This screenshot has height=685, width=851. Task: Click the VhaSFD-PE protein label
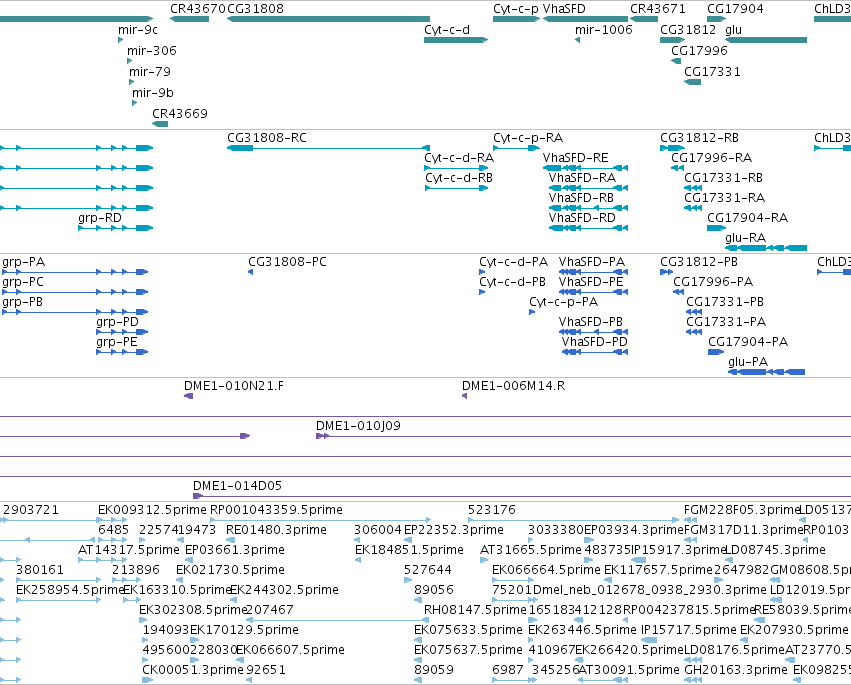pos(591,282)
